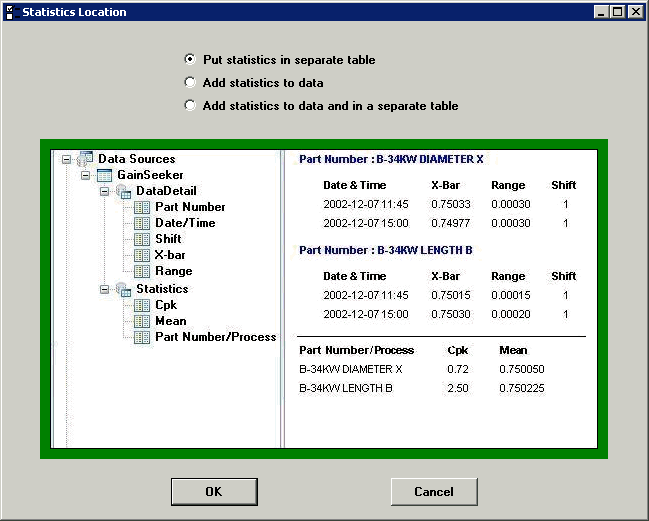Click the Date/Time field icon

click(x=142, y=223)
